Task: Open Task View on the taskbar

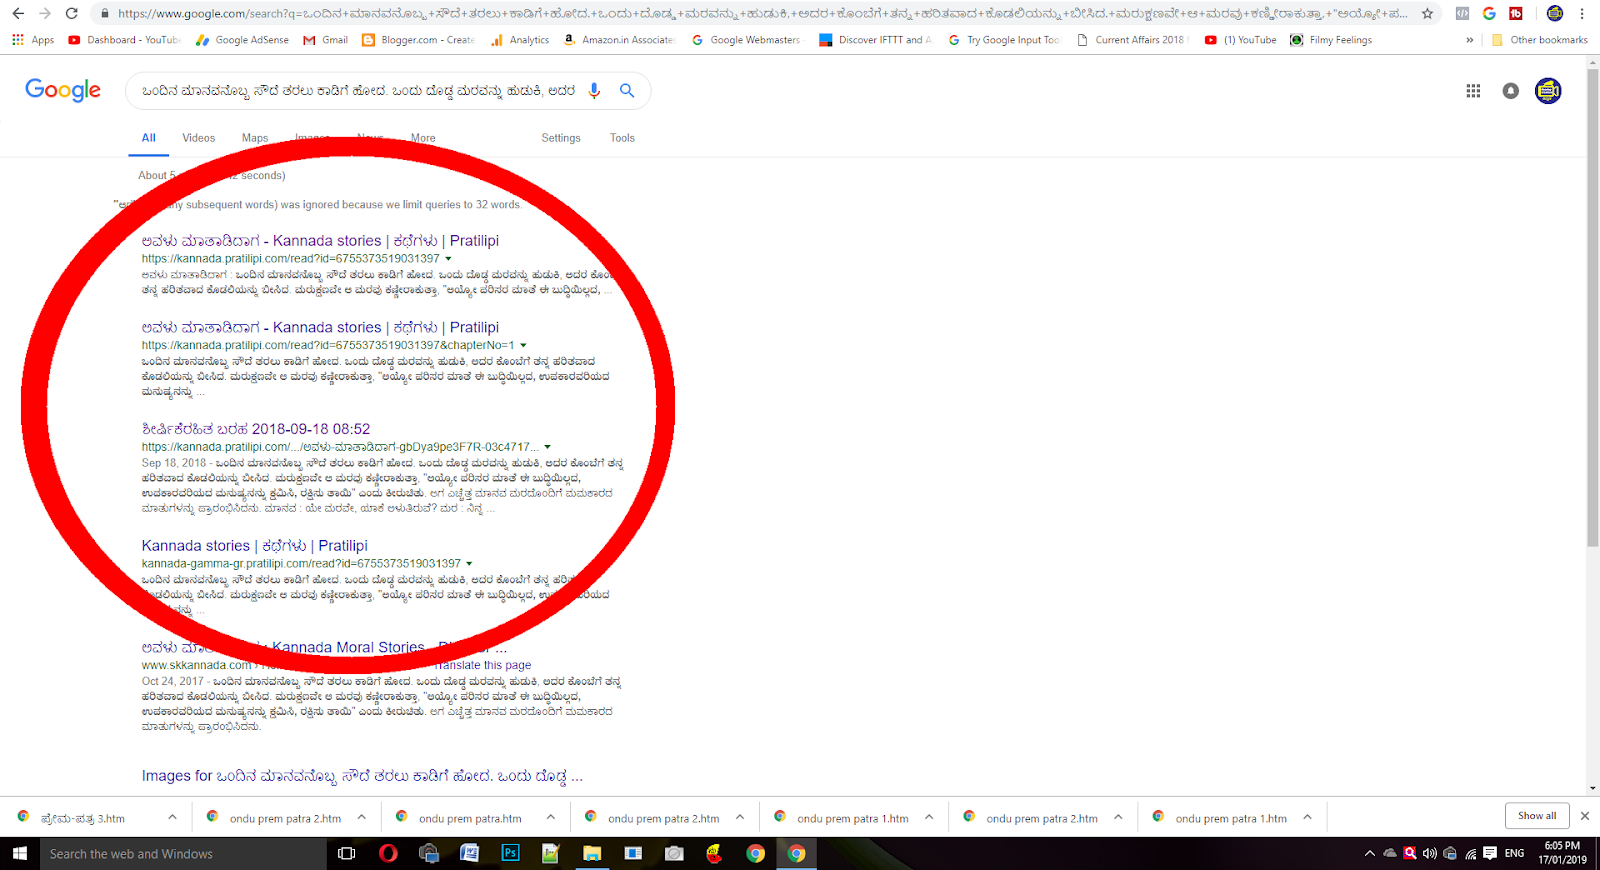Action: (x=347, y=854)
